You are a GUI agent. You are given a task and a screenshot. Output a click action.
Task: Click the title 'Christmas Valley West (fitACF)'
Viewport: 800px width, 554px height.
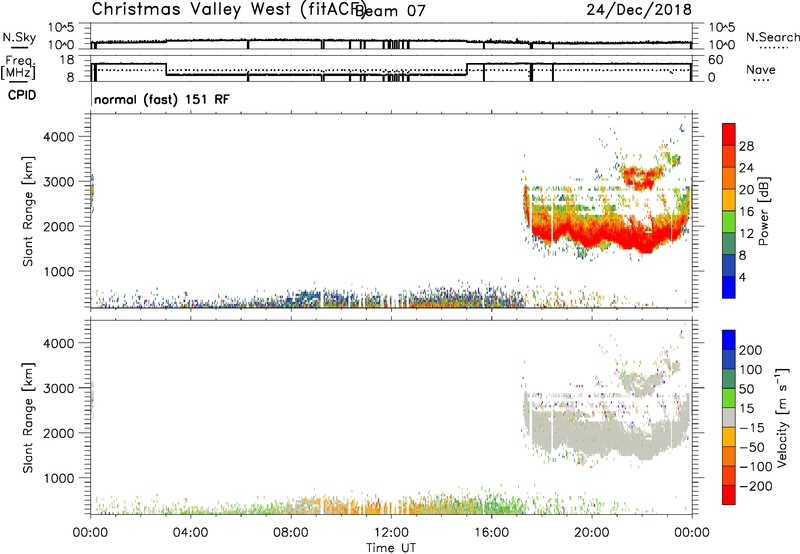228,10
